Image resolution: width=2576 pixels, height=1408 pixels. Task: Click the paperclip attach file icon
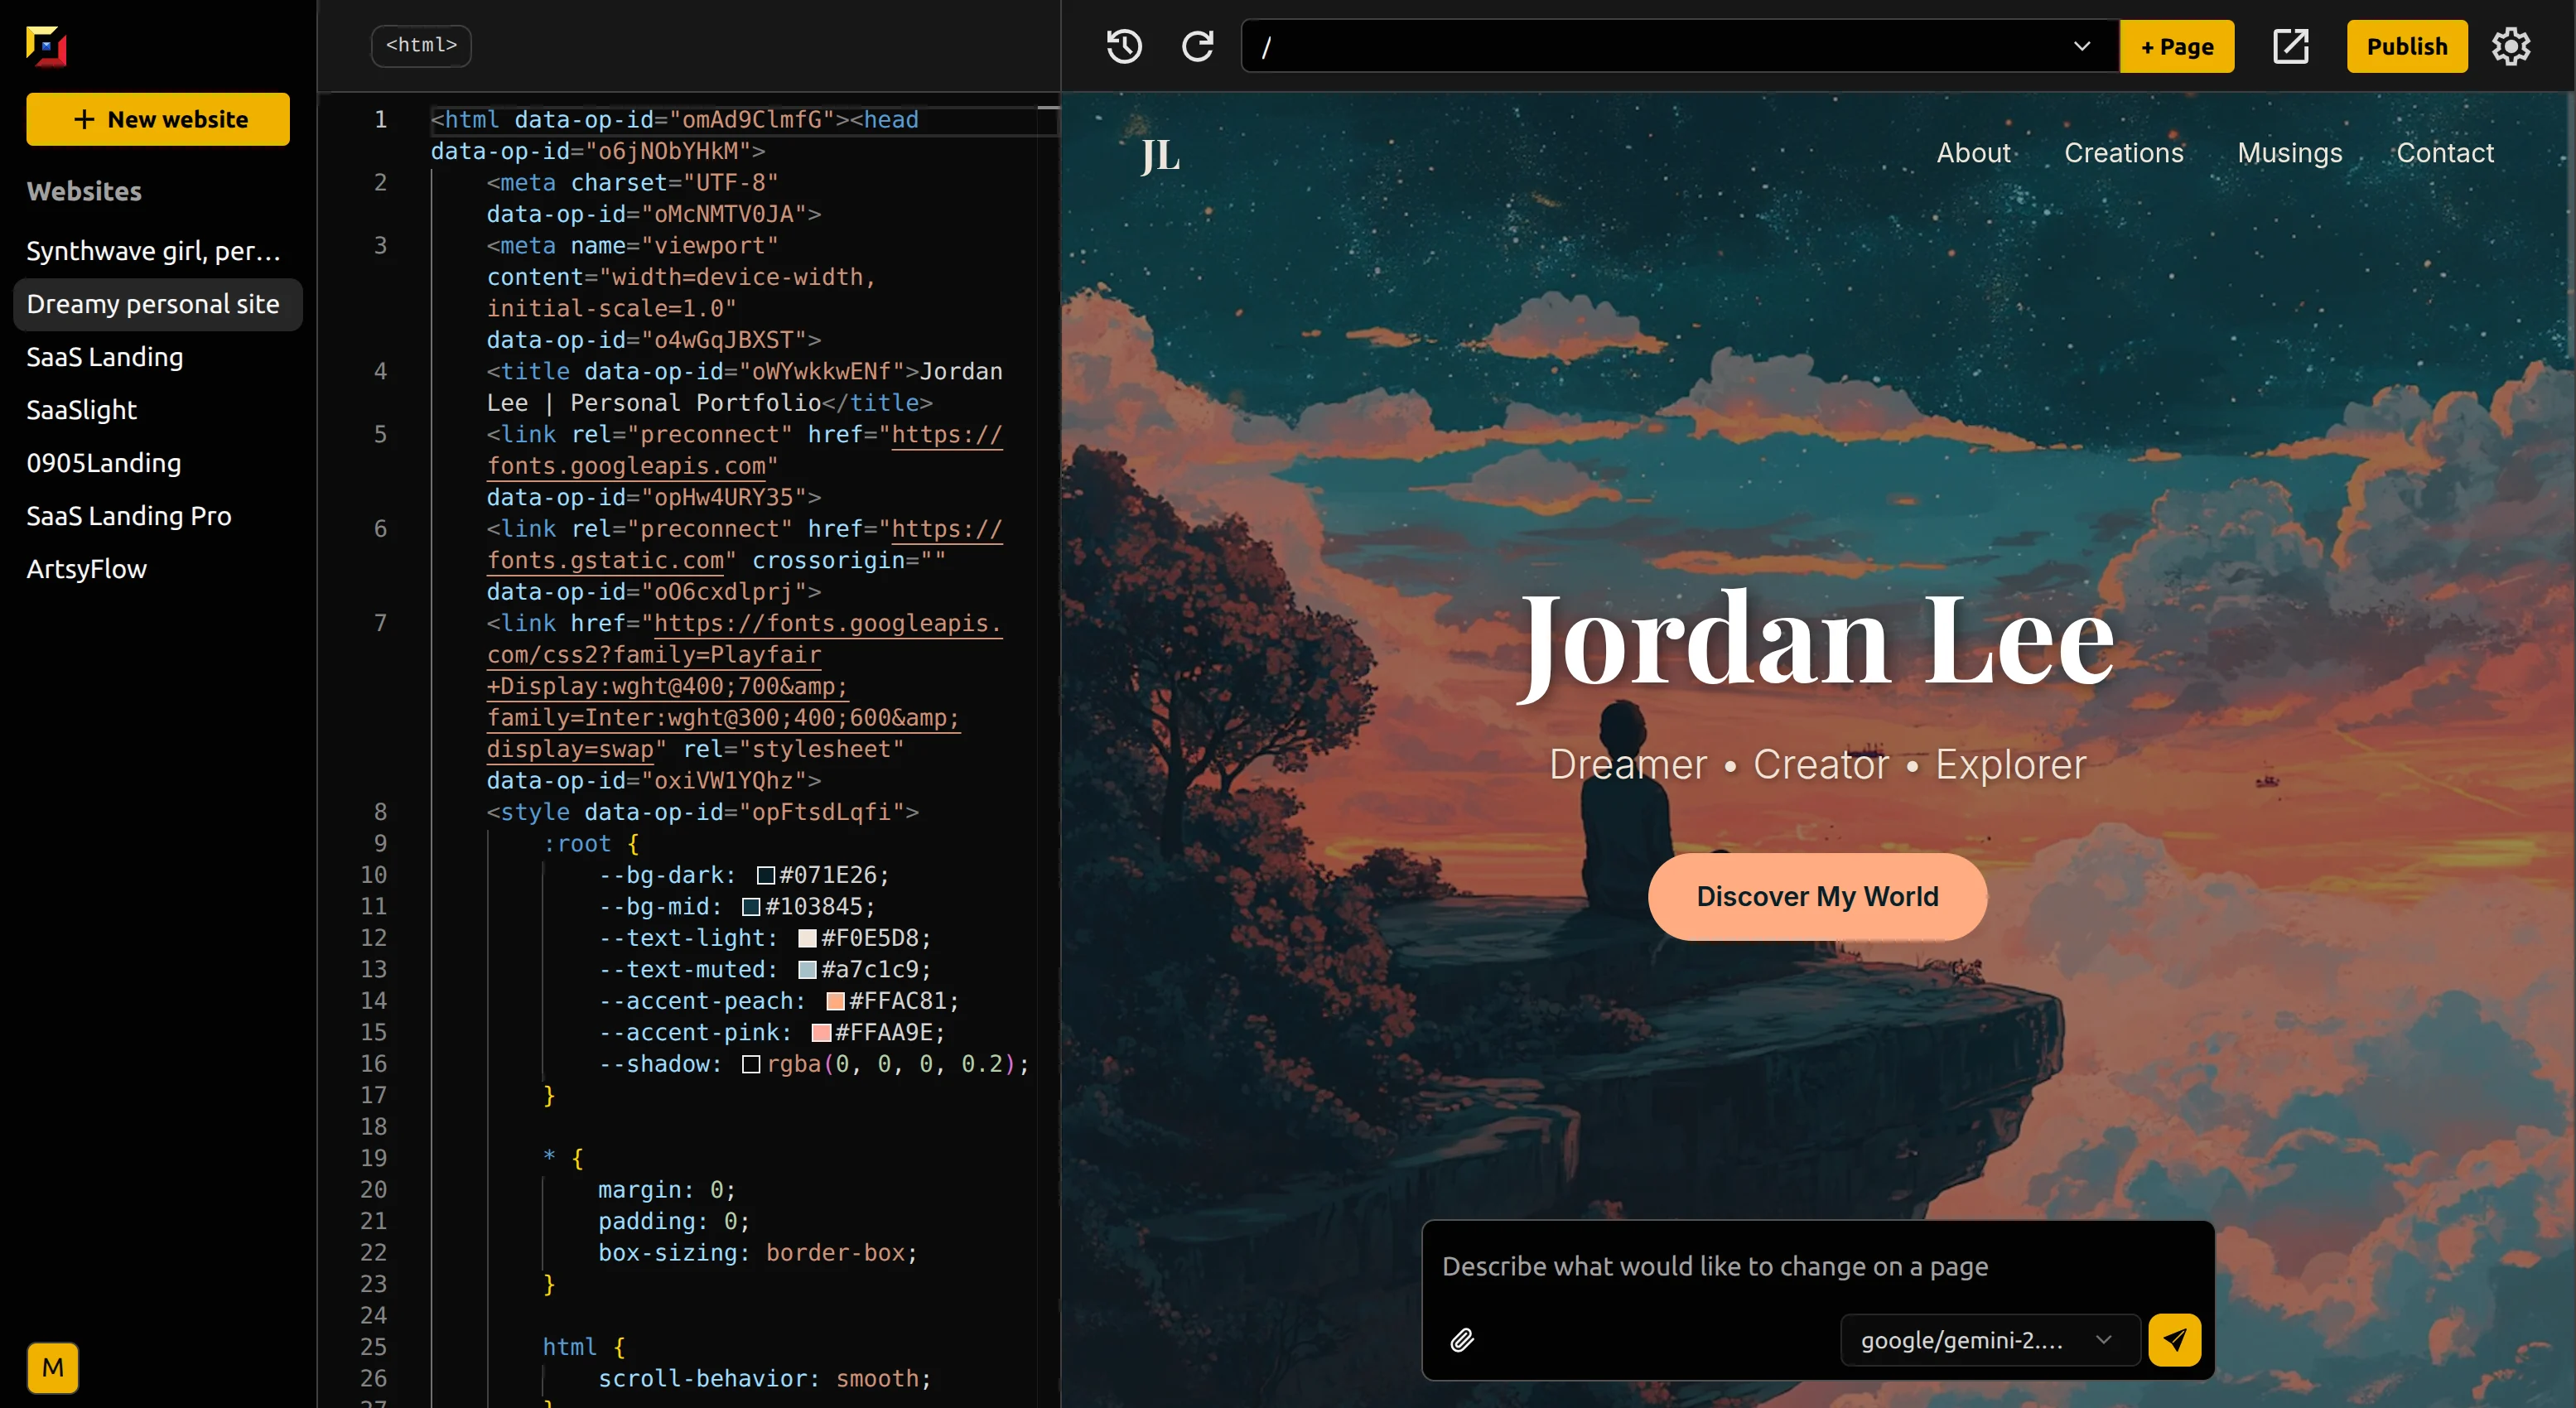1462,1340
